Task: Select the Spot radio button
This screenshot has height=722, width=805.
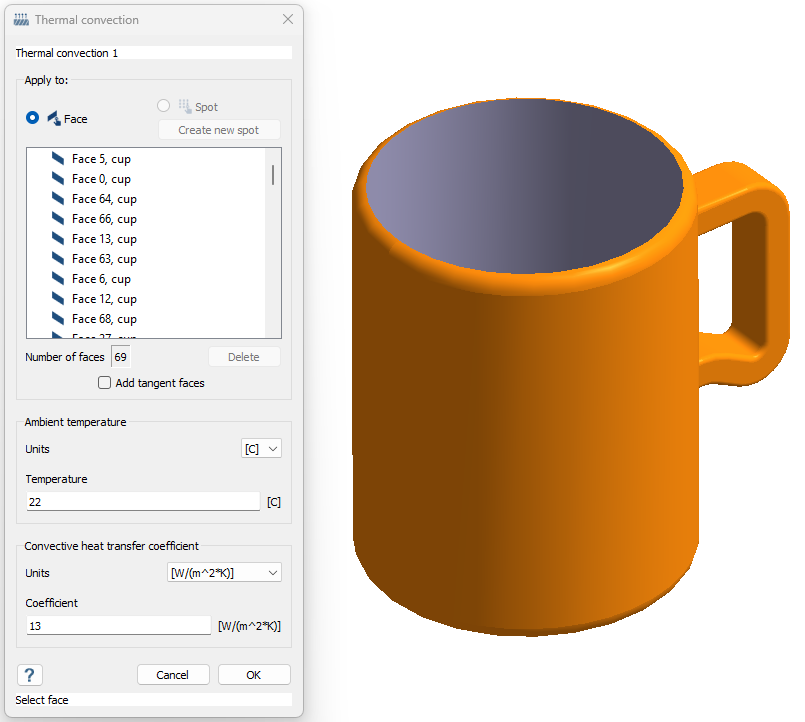Action: (164, 107)
